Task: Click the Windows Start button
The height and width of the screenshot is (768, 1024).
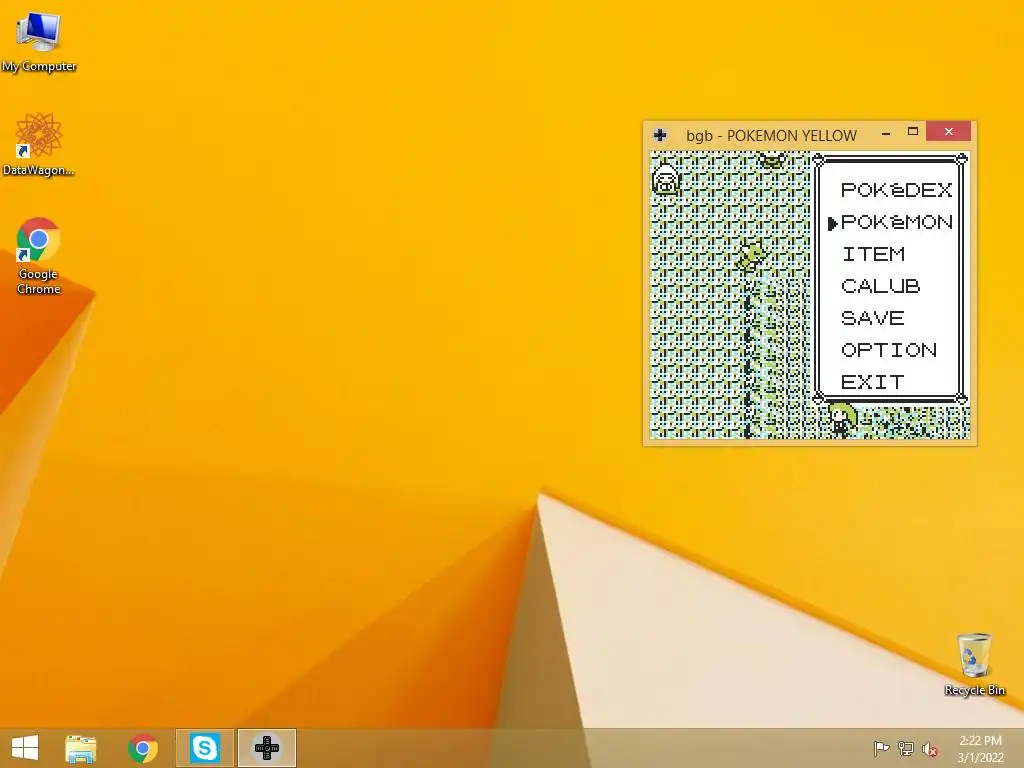Action: pos(25,748)
